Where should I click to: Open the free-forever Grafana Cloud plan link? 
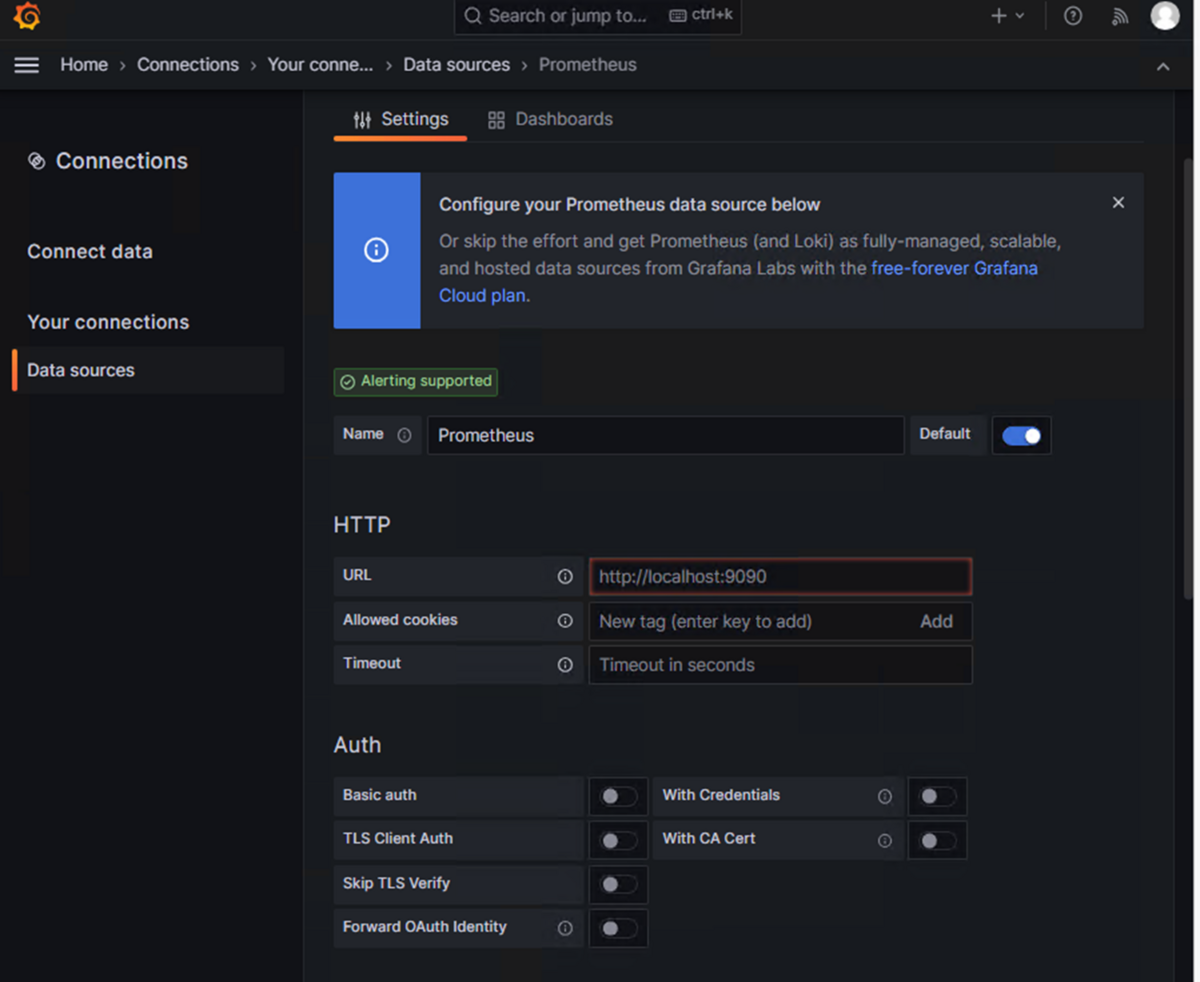[955, 269]
